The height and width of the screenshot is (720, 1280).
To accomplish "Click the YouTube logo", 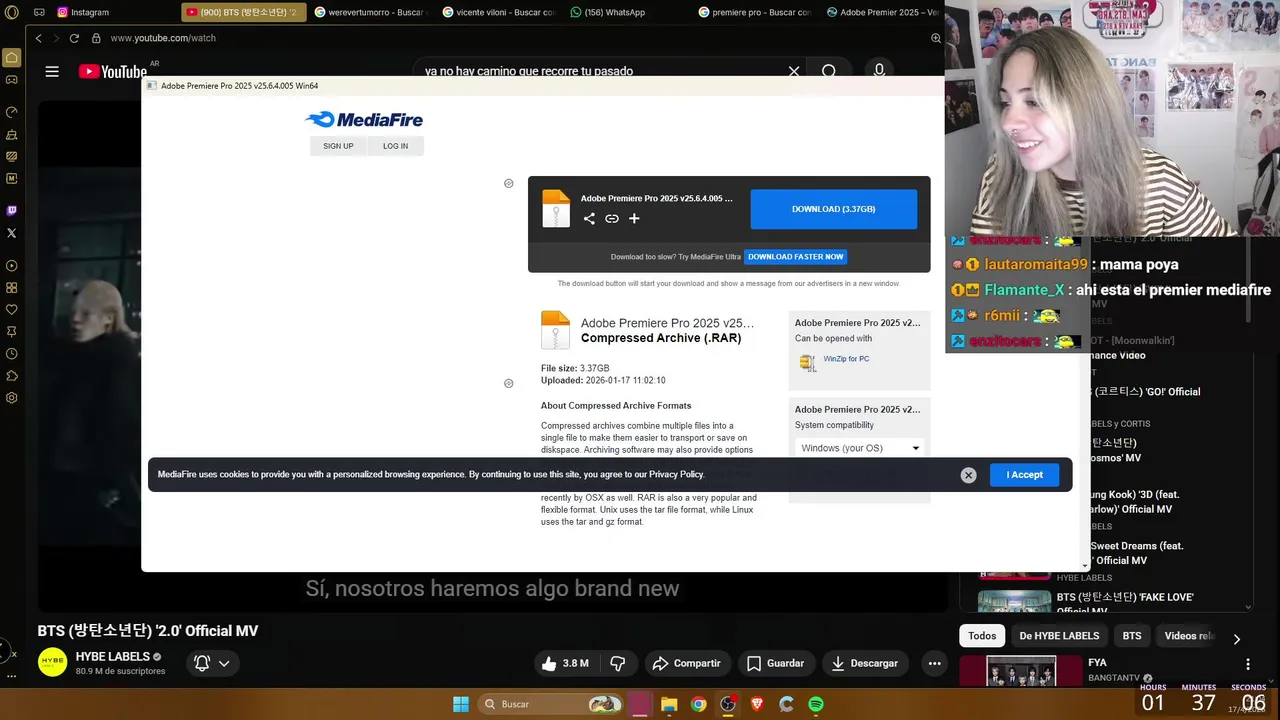I will click(112, 71).
